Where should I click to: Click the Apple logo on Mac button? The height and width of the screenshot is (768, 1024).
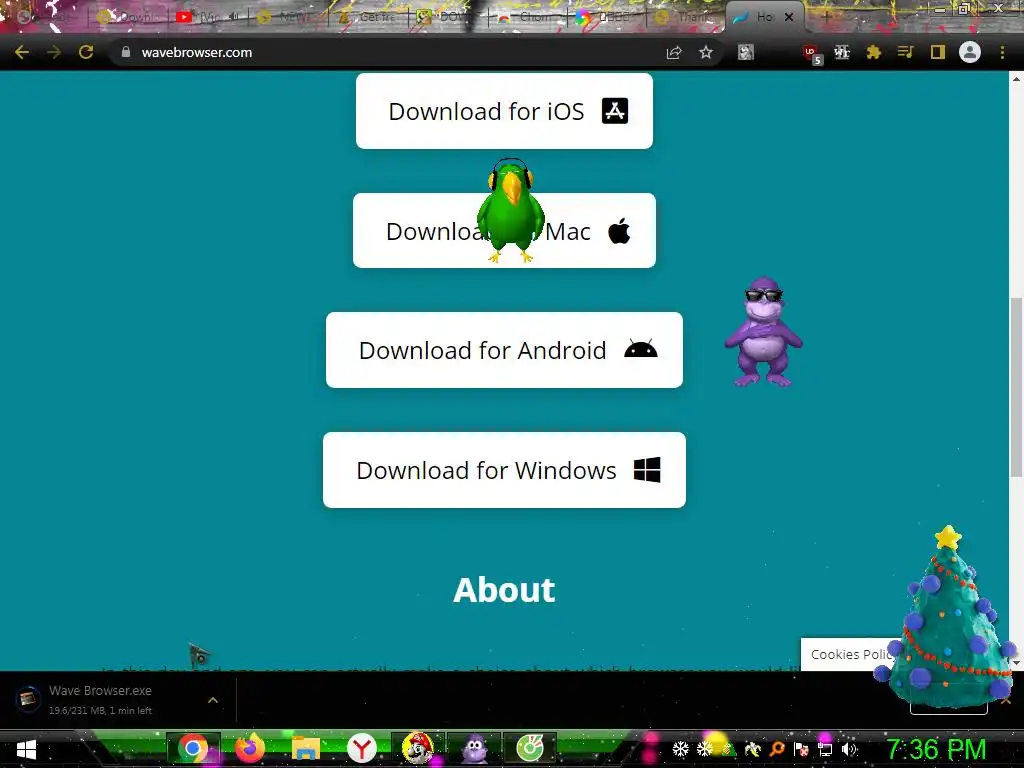tap(619, 231)
